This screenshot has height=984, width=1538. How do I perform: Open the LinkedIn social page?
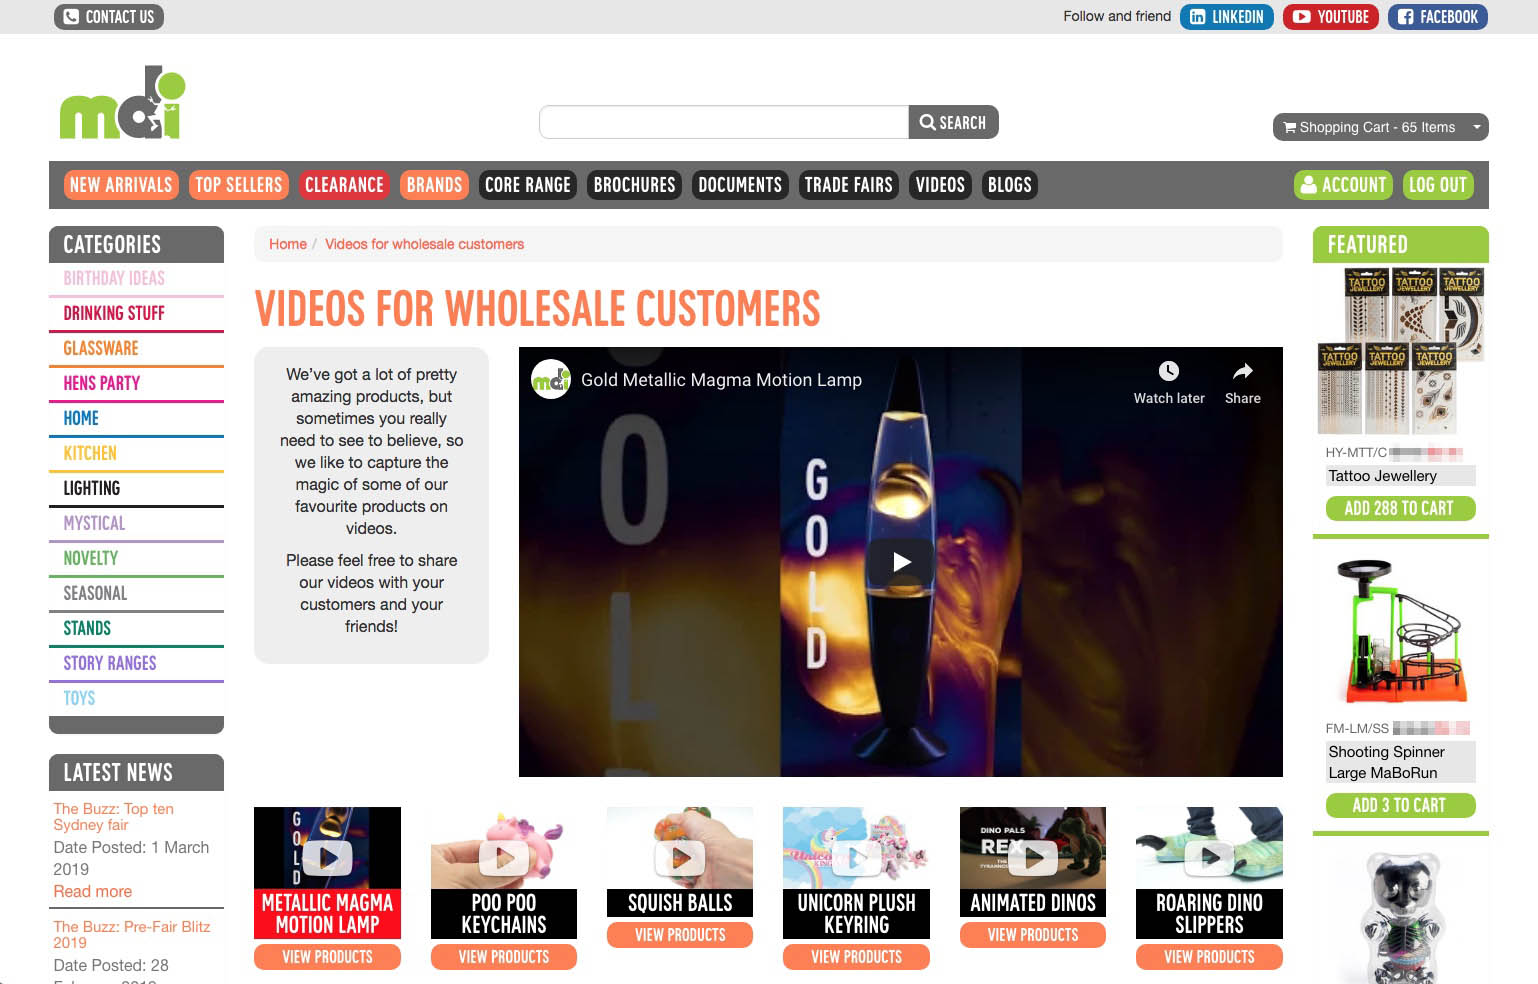coord(1226,17)
